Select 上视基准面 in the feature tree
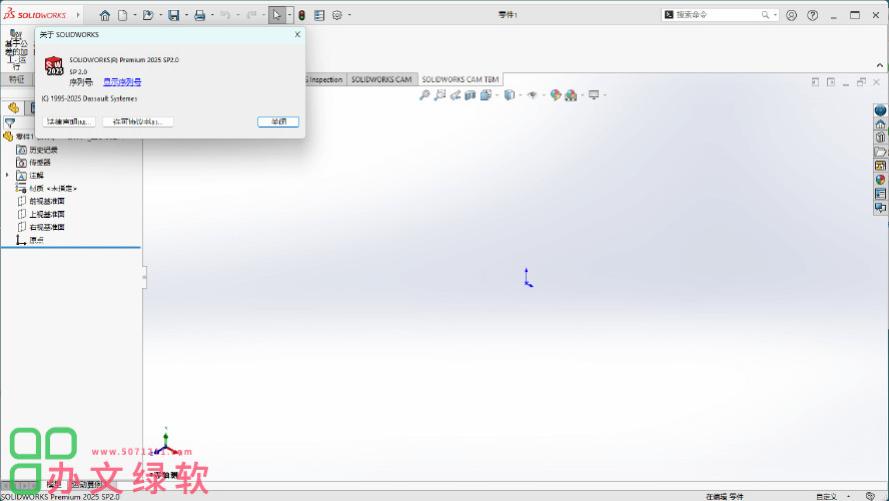Screen dimensions: 889x501 coord(47,214)
